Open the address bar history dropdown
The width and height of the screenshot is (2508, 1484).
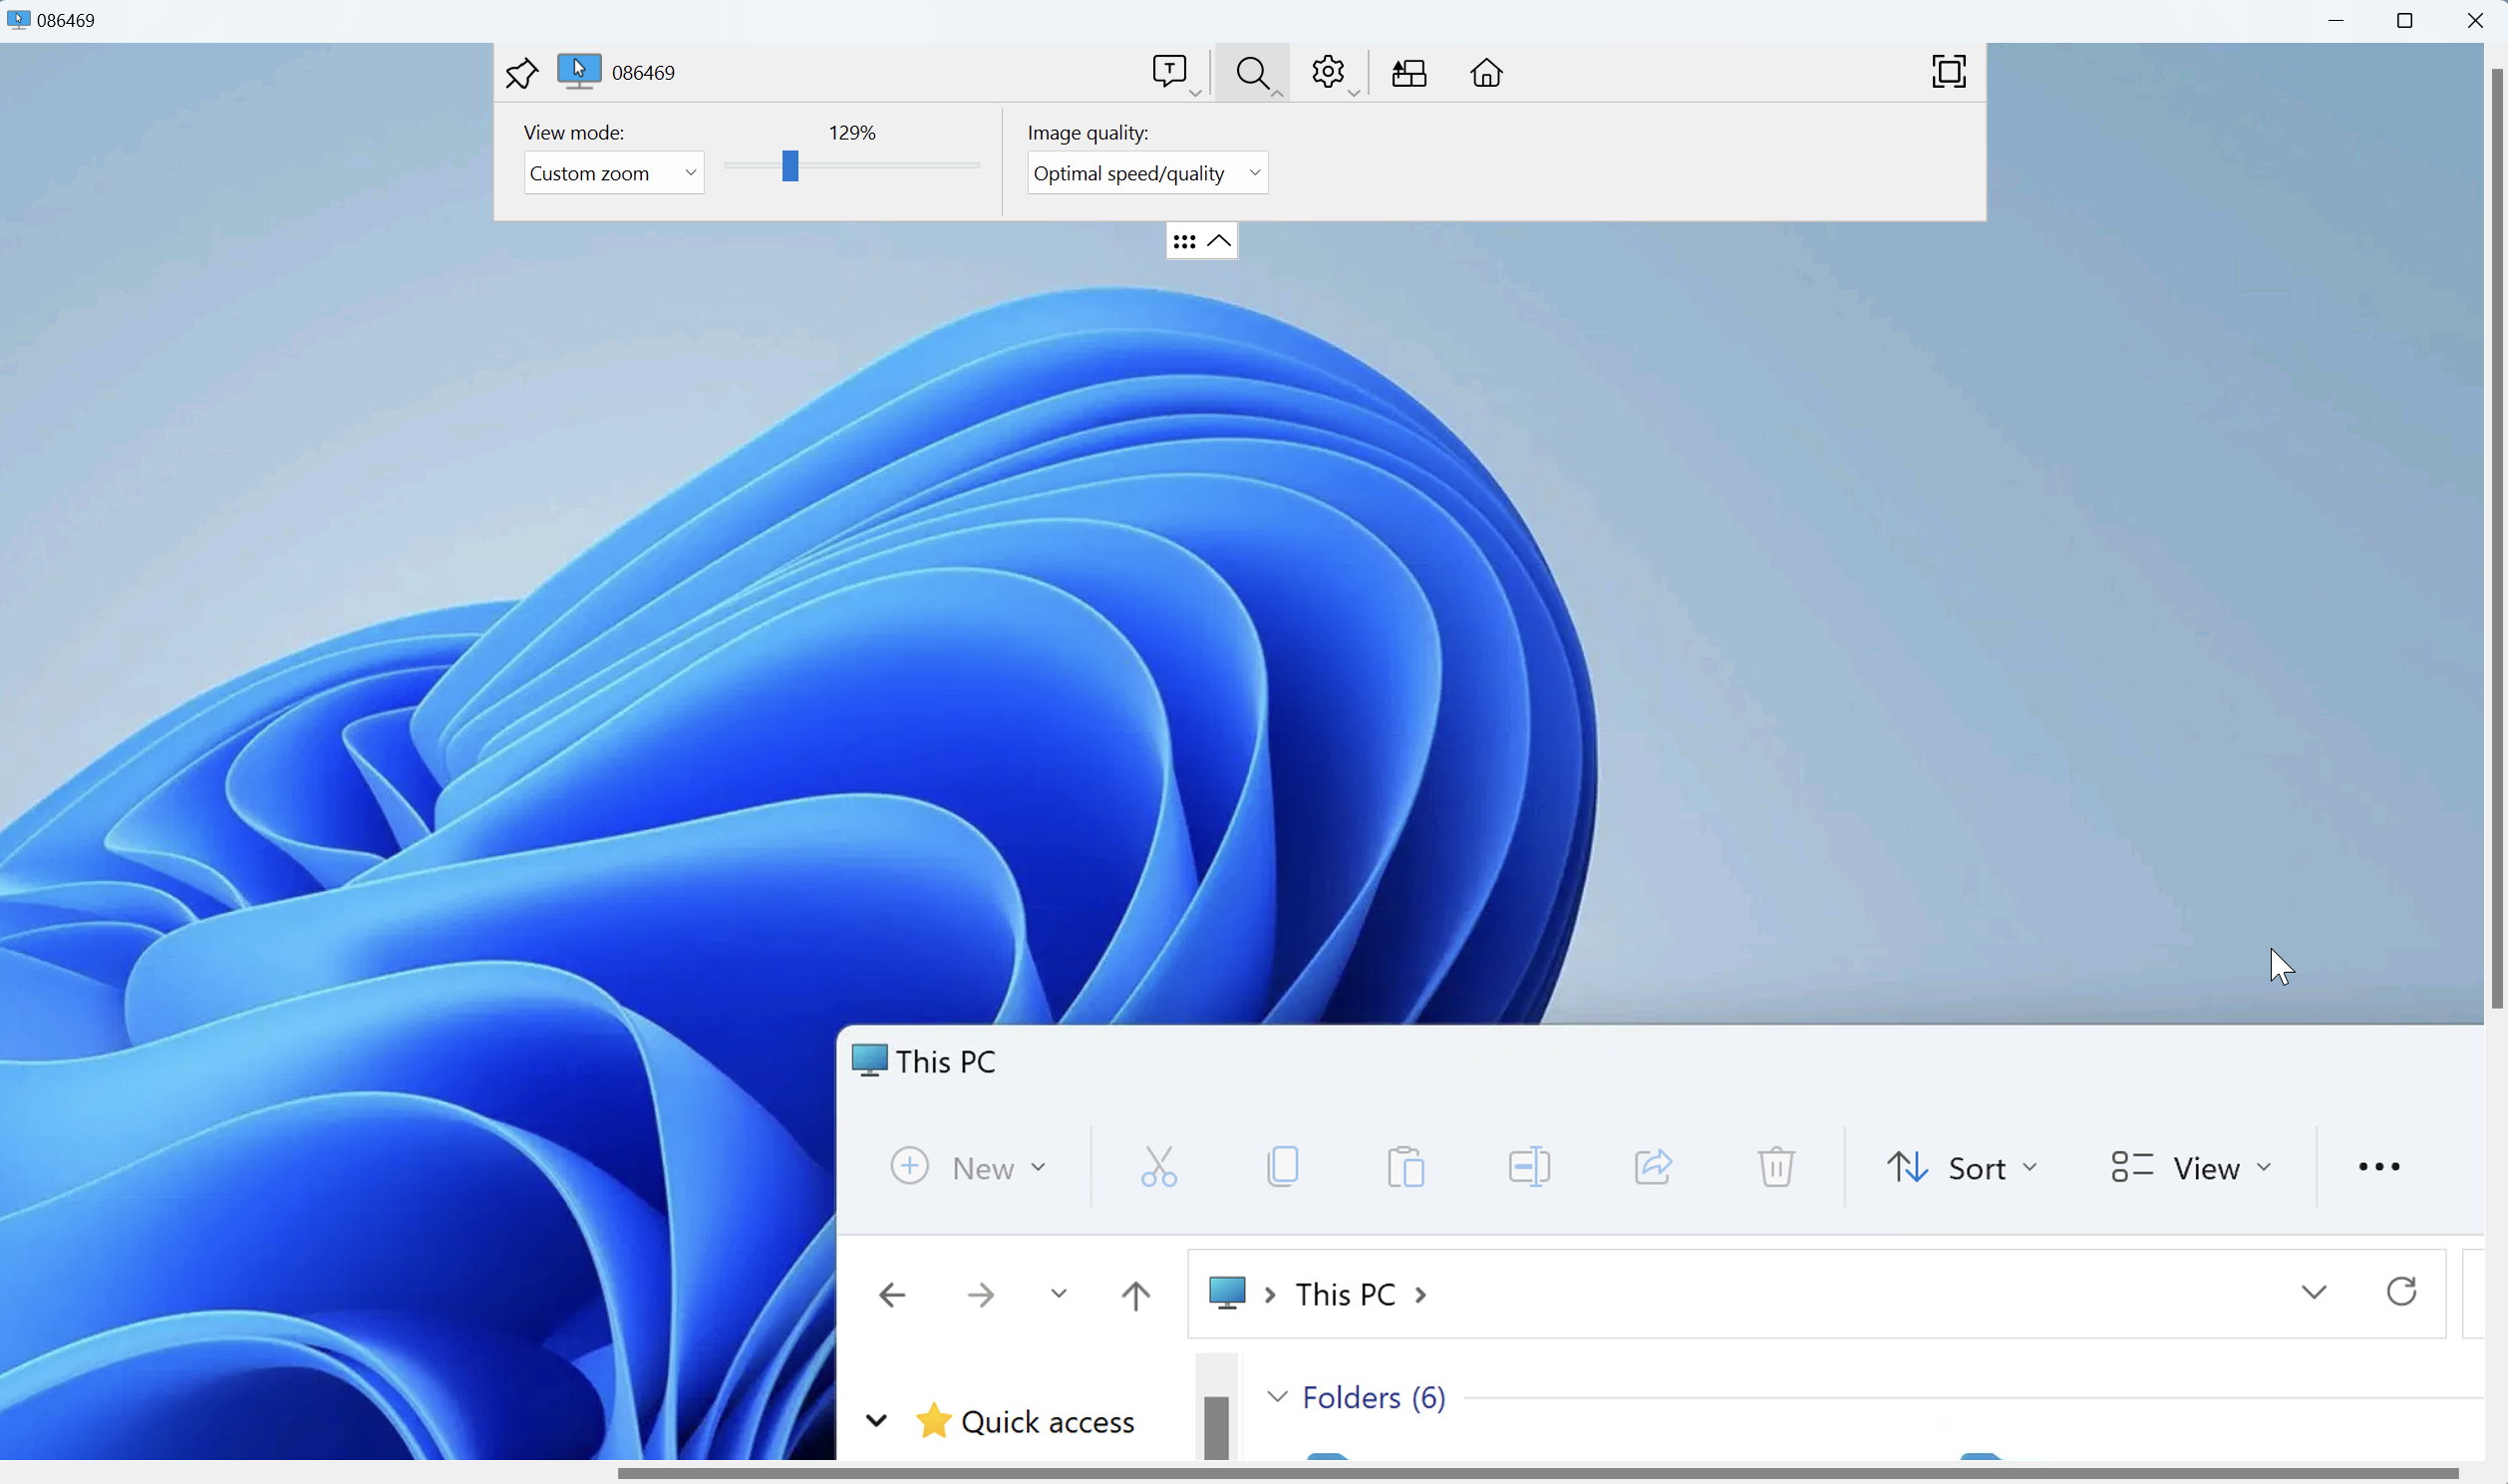pos(2314,1293)
